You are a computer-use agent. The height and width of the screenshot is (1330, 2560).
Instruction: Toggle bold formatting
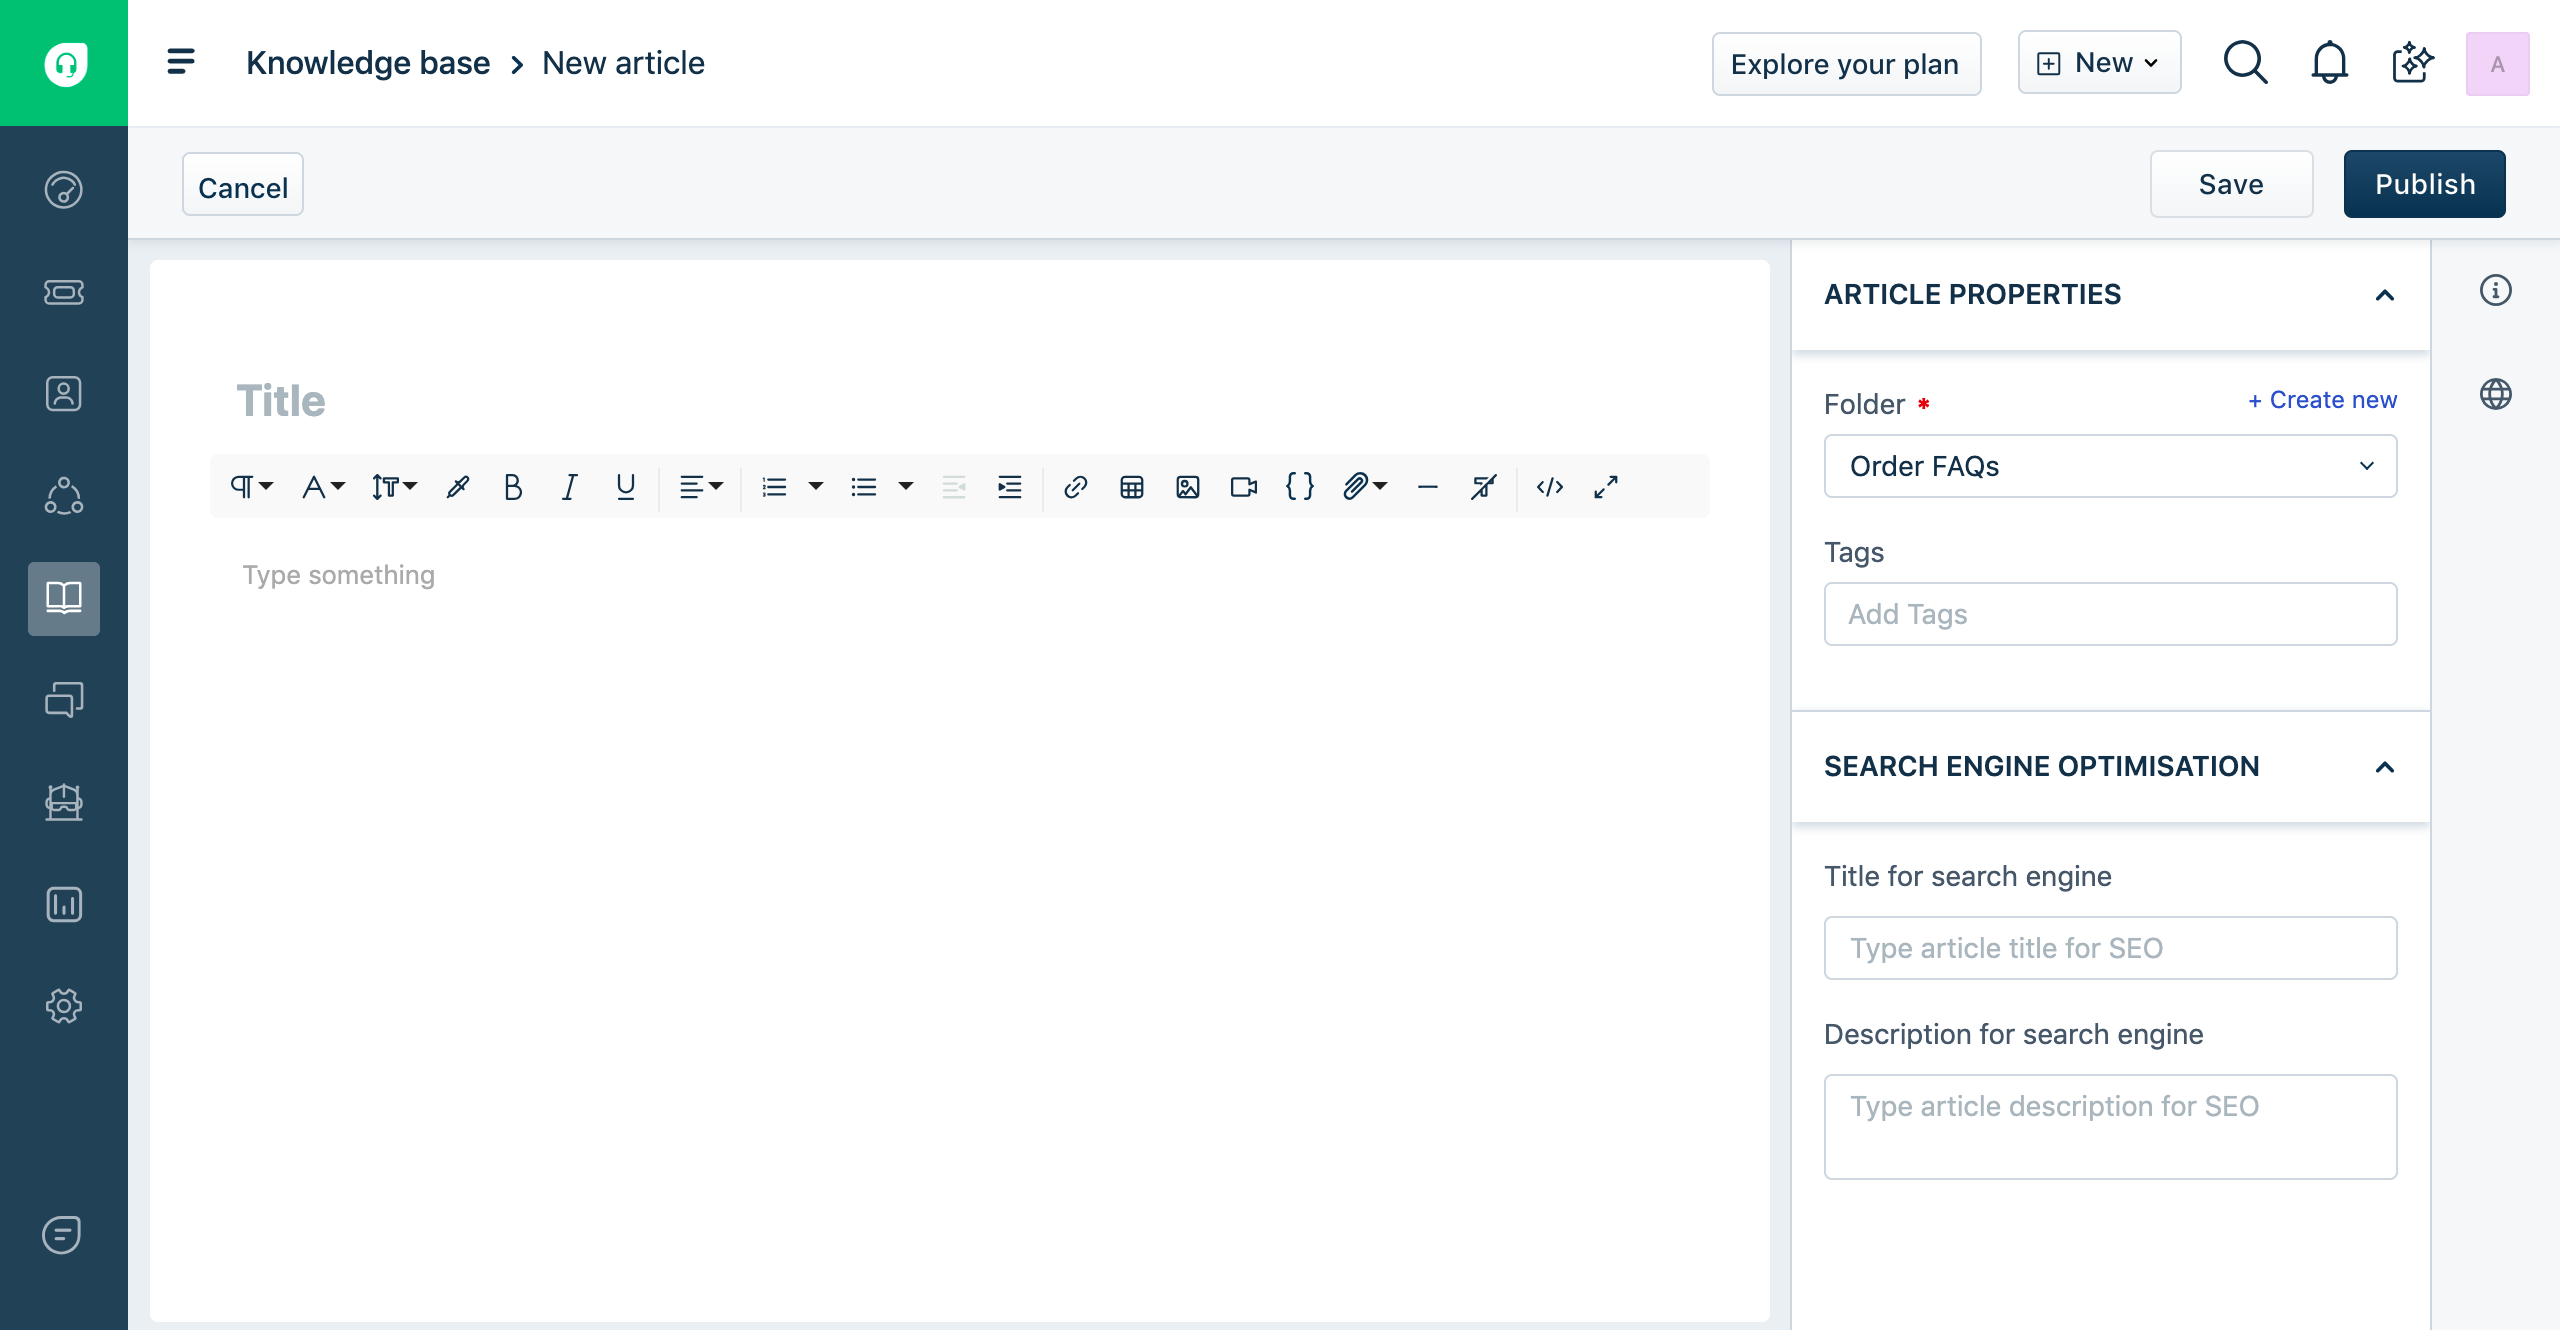[x=513, y=487]
